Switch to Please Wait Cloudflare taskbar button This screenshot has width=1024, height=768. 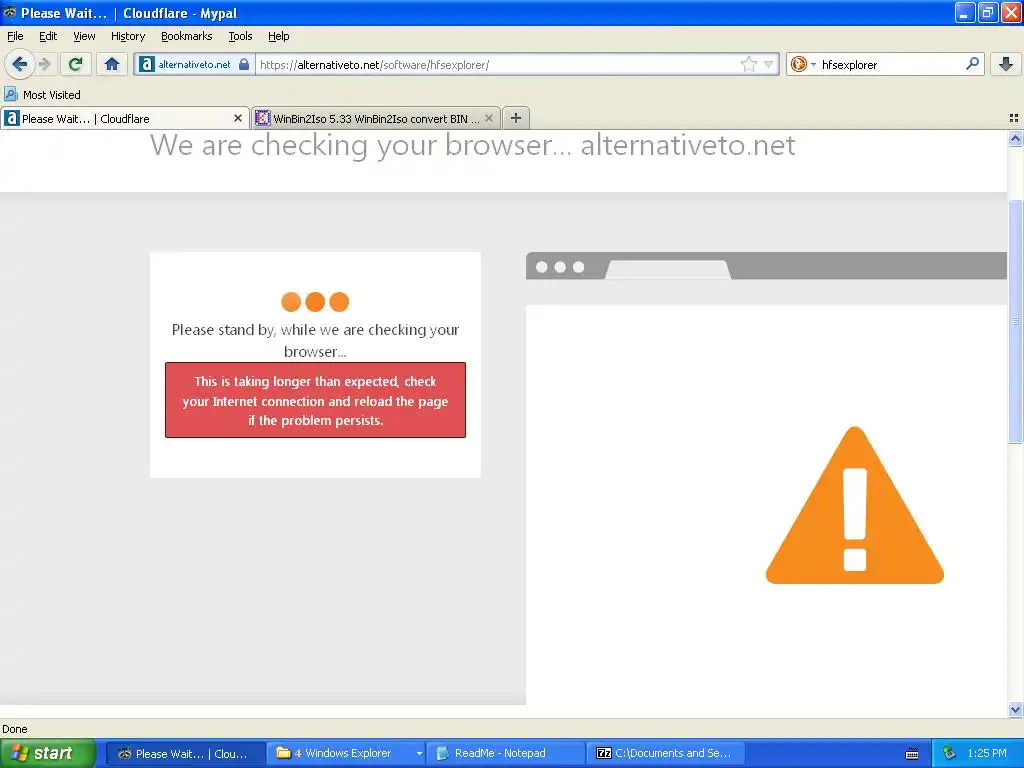coord(185,753)
